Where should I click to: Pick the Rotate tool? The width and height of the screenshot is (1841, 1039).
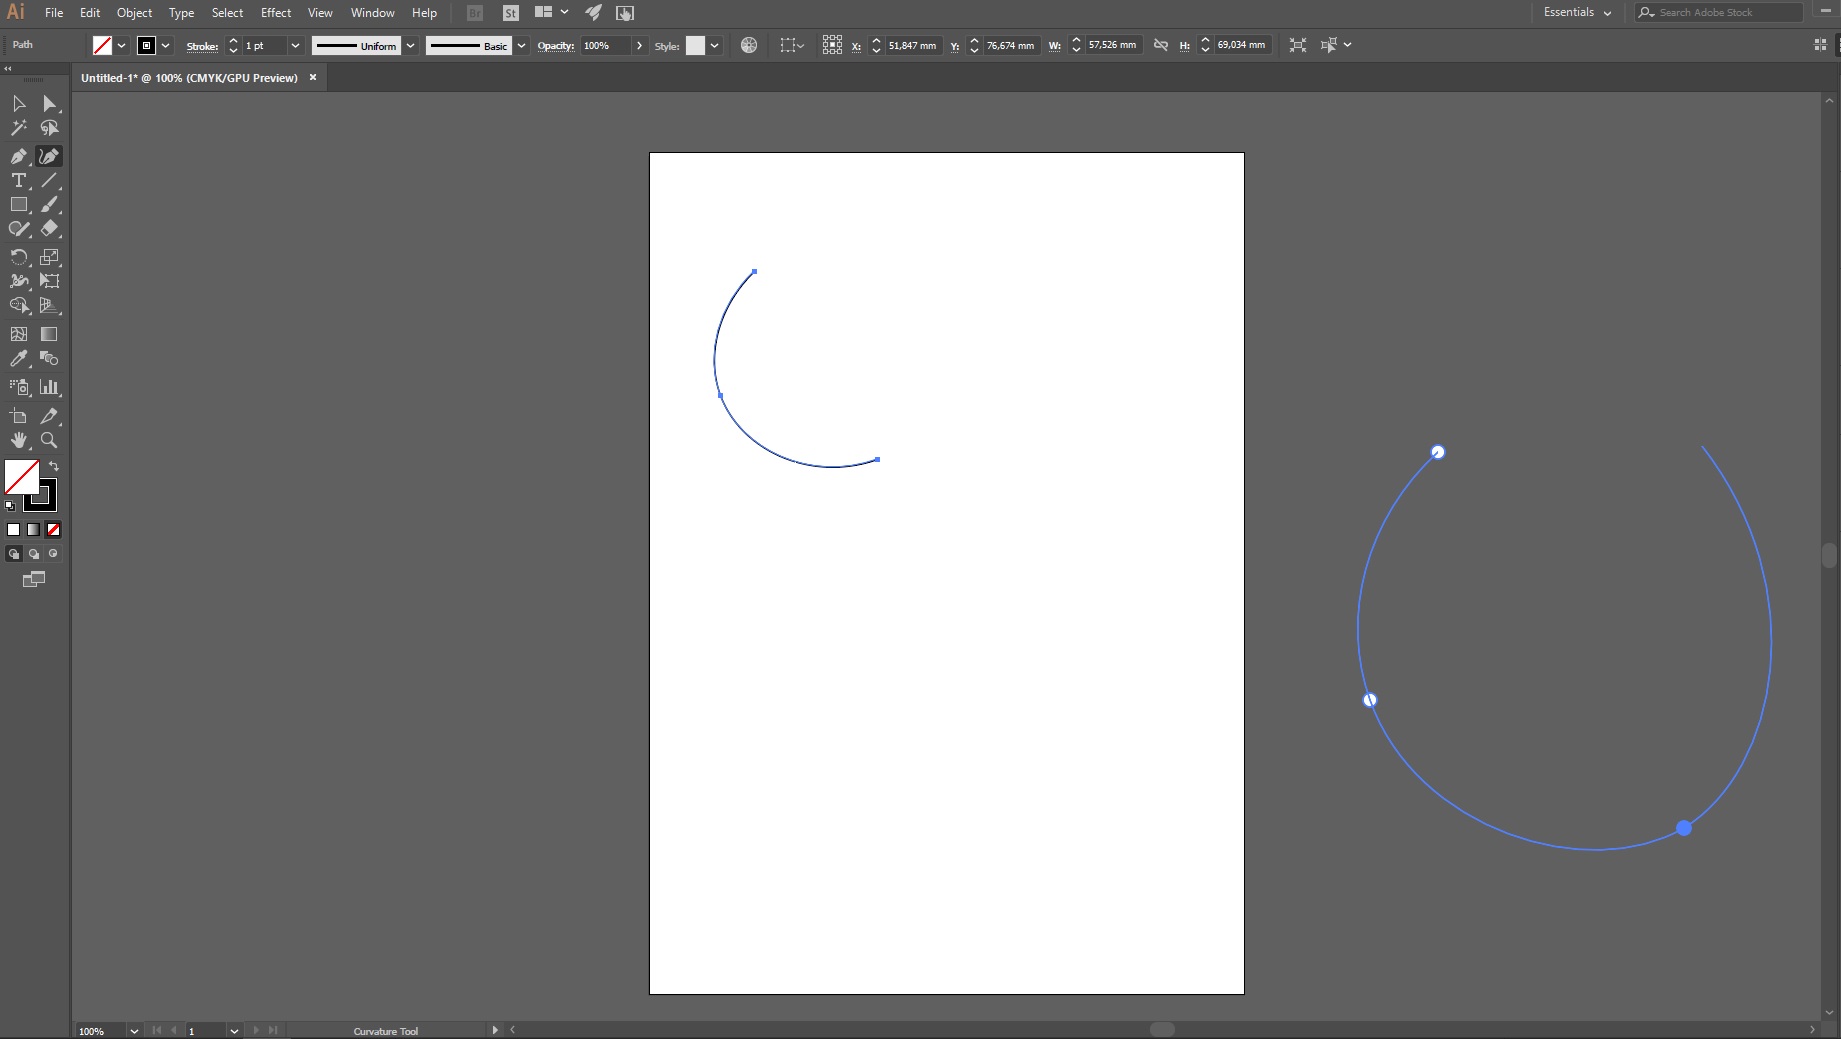tap(18, 257)
